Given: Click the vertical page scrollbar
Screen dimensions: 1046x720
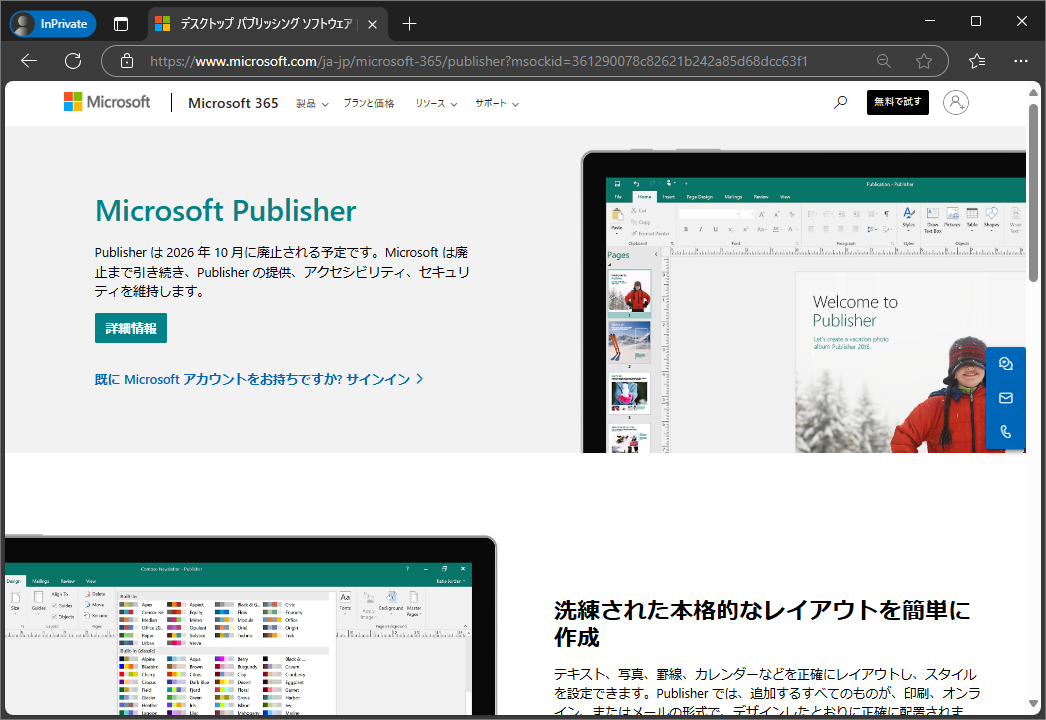Looking at the screenshot, I should pos(1033,192).
